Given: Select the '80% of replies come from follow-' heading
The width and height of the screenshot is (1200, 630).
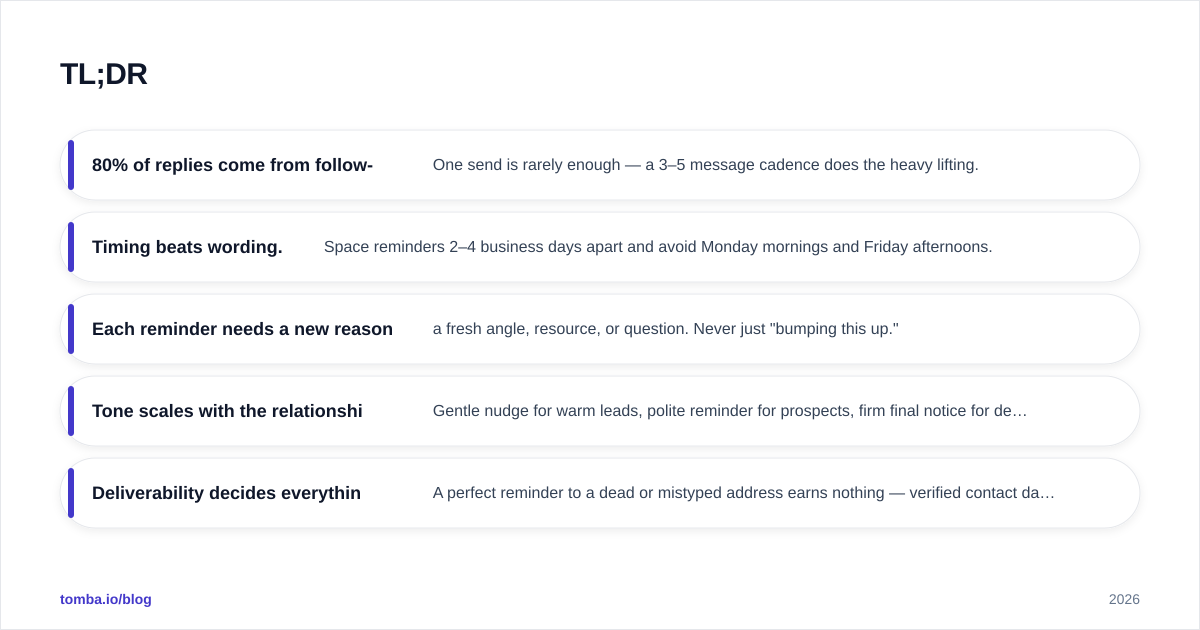Looking at the screenshot, I should click(x=232, y=165).
